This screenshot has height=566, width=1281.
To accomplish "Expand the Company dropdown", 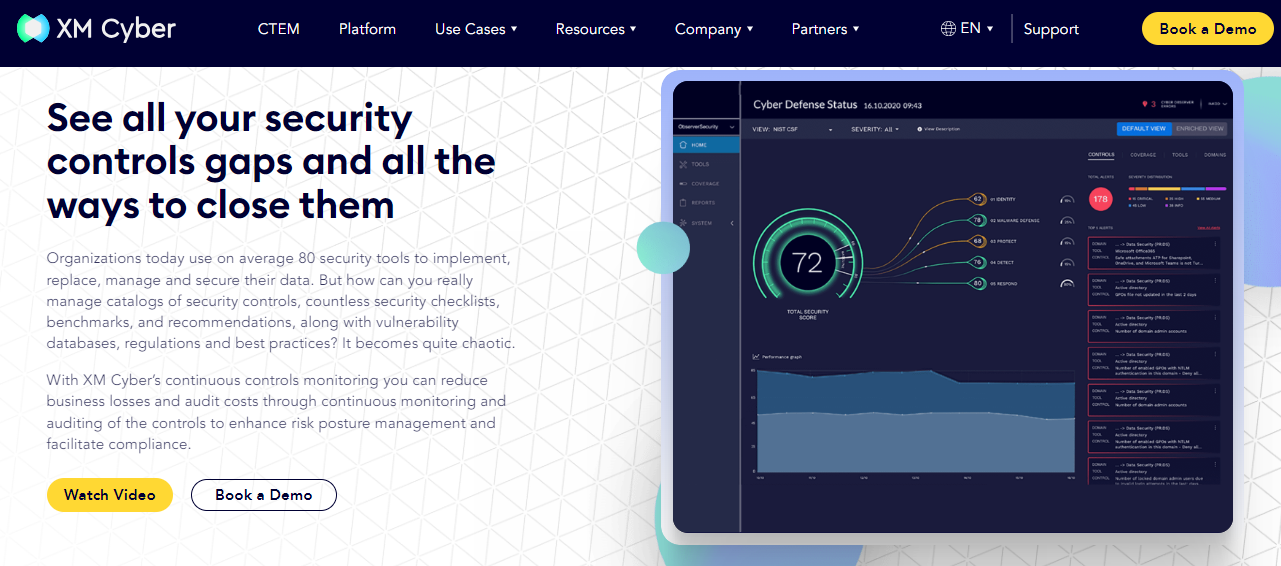I will (714, 29).
